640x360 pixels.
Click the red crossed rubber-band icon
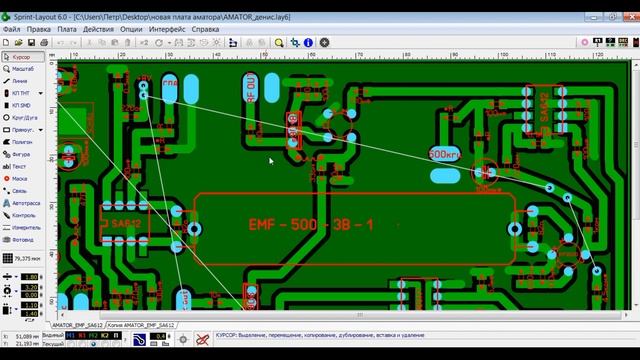(x=202, y=340)
